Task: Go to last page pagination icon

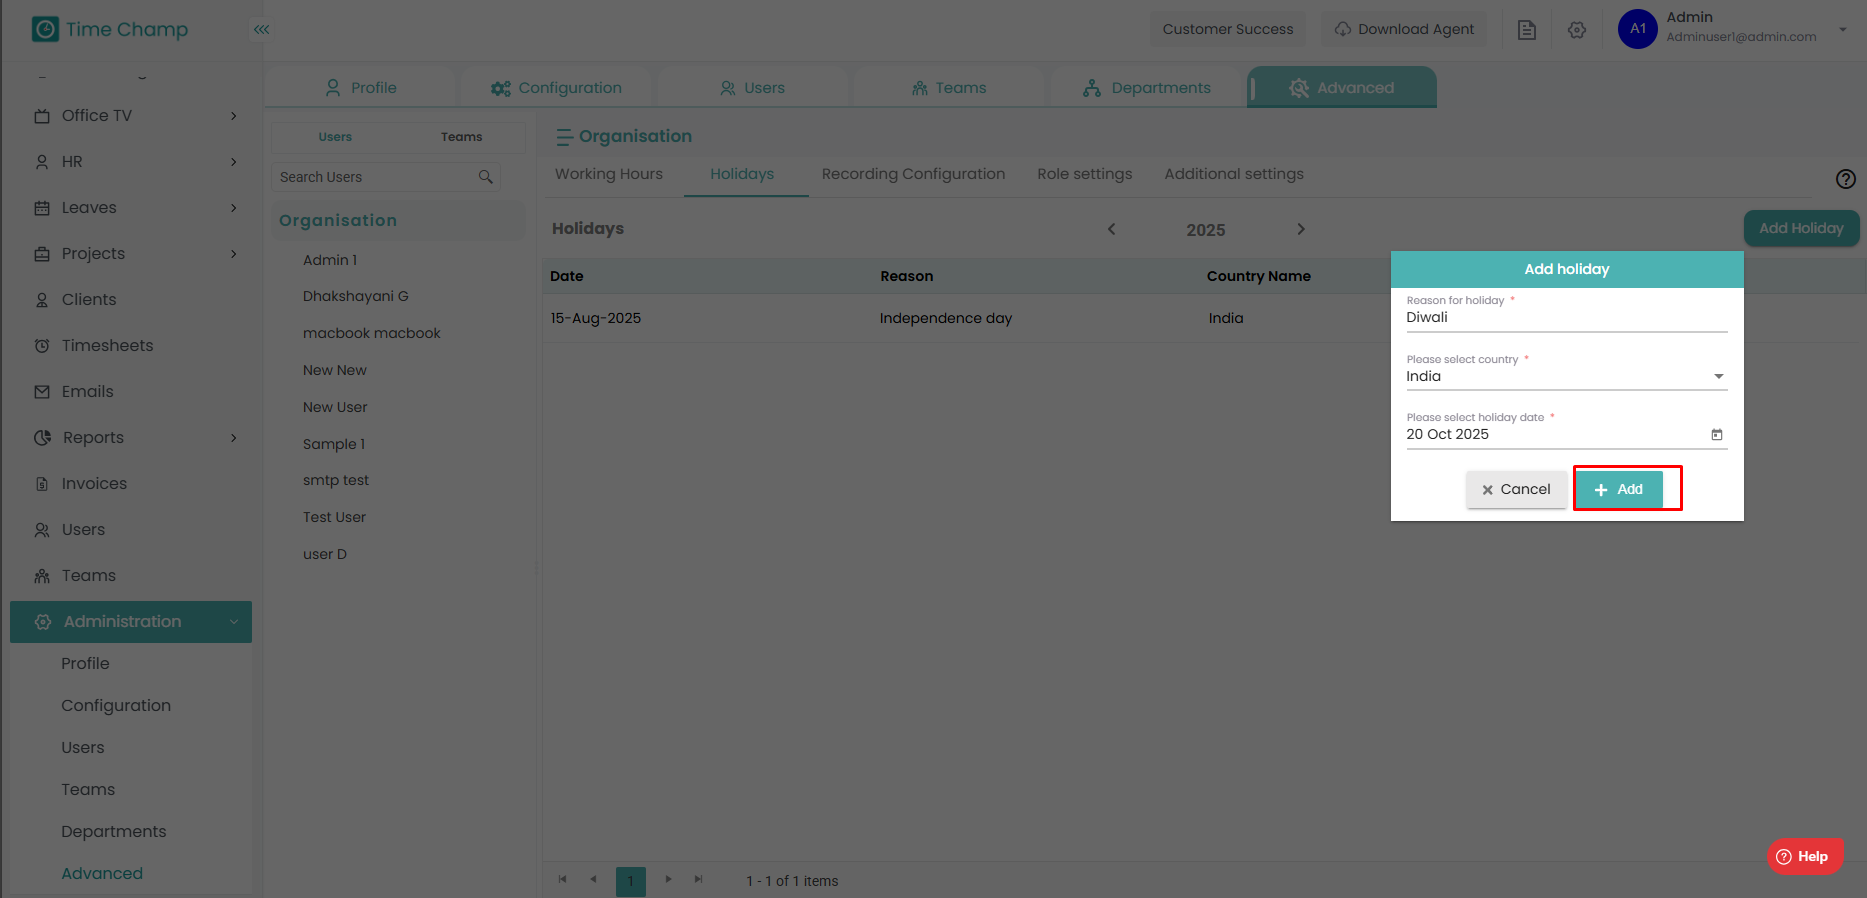Action: click(x=699, y=880)
